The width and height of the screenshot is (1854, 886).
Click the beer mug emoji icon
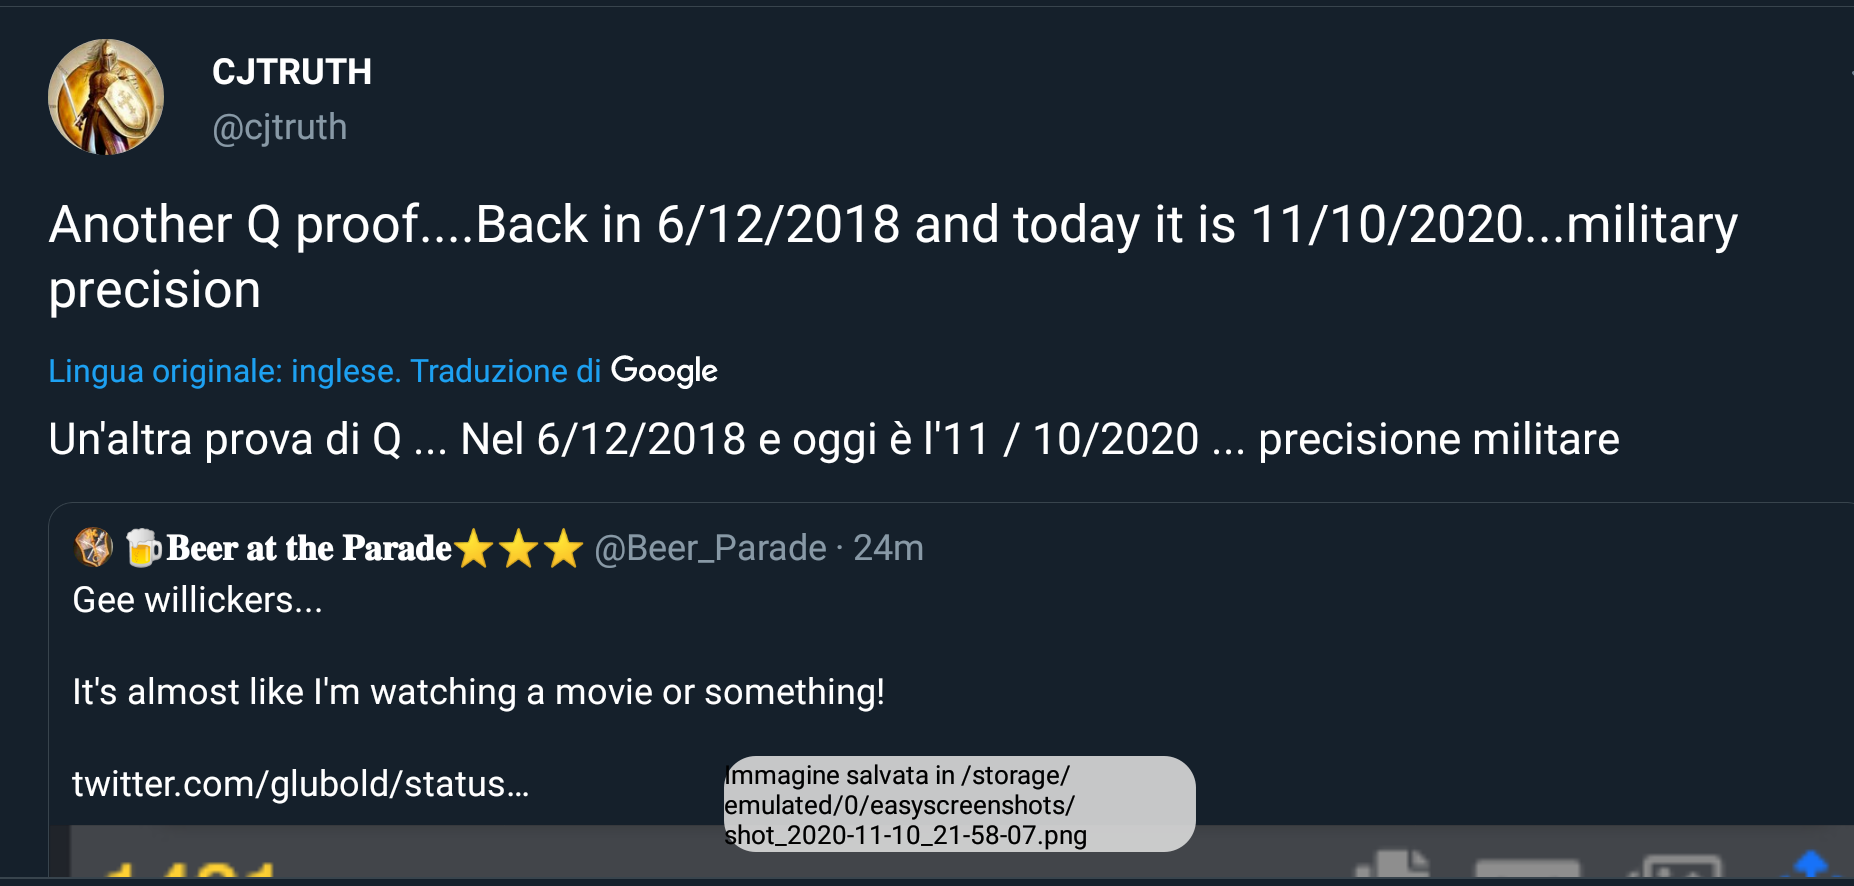[143, 547]
